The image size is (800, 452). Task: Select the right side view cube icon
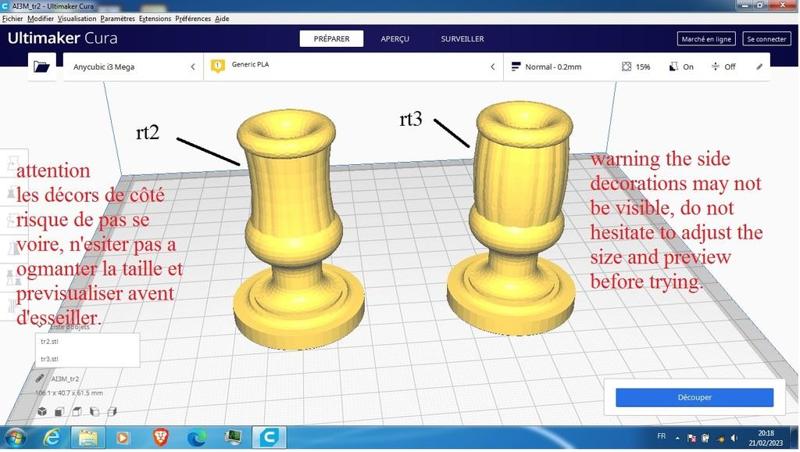click(112, 411)
